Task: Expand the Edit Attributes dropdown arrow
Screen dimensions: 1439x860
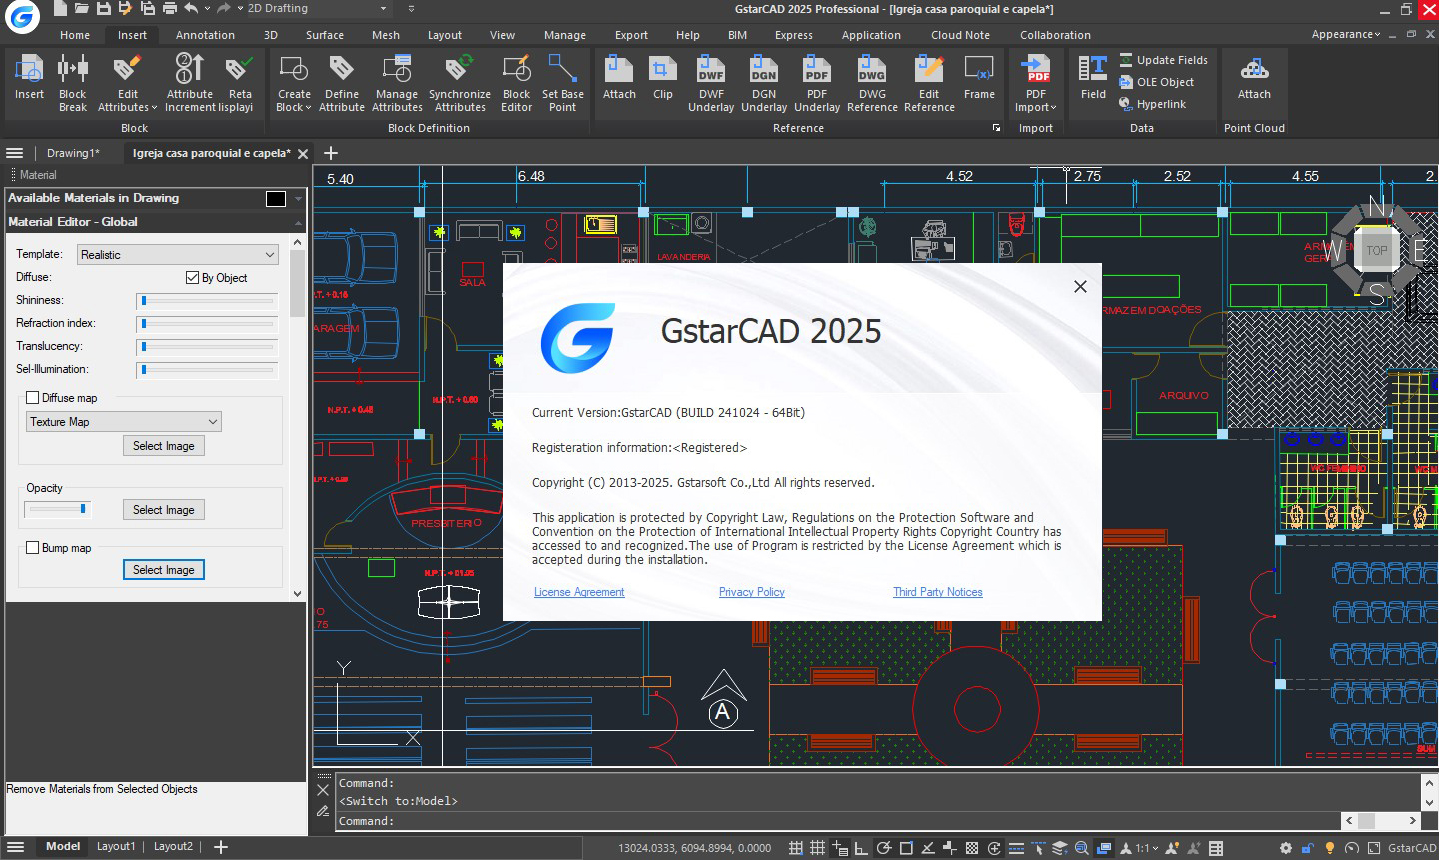Action: point(154,108)
